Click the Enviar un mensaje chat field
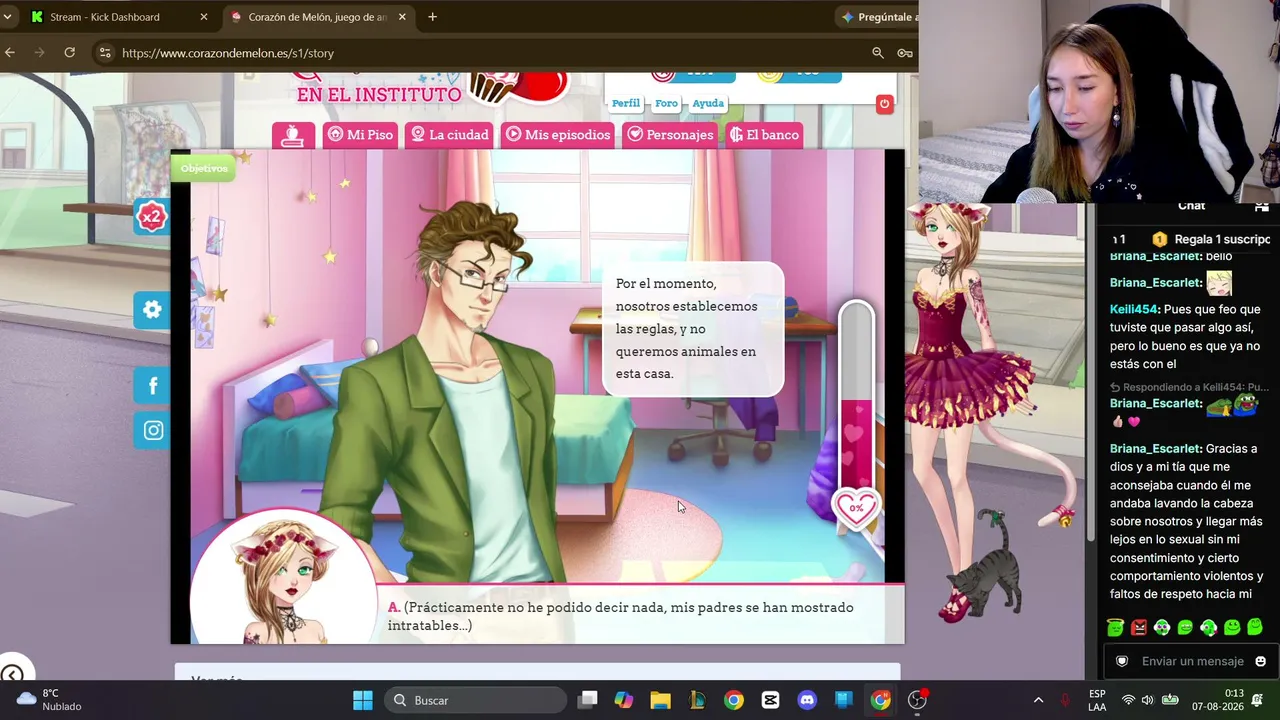The width and height of the screenshot is (1280, 720). [1192, 661]
